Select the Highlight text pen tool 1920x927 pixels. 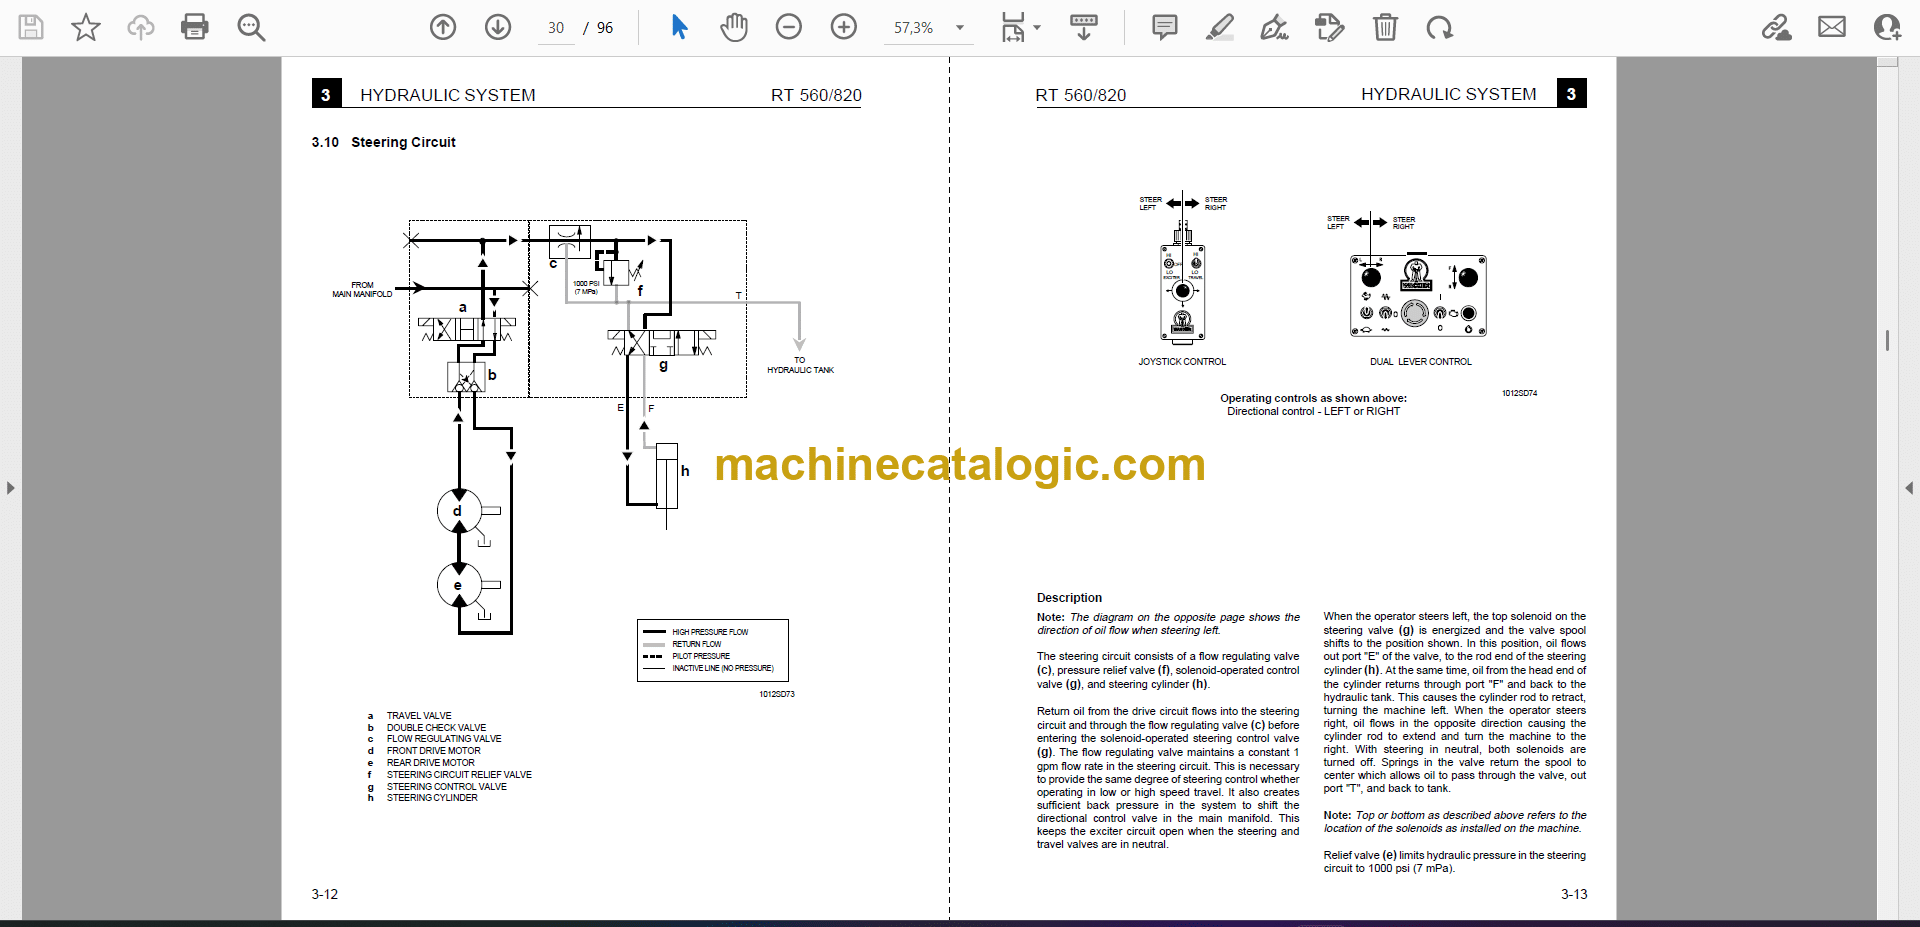click(1220, 27)
